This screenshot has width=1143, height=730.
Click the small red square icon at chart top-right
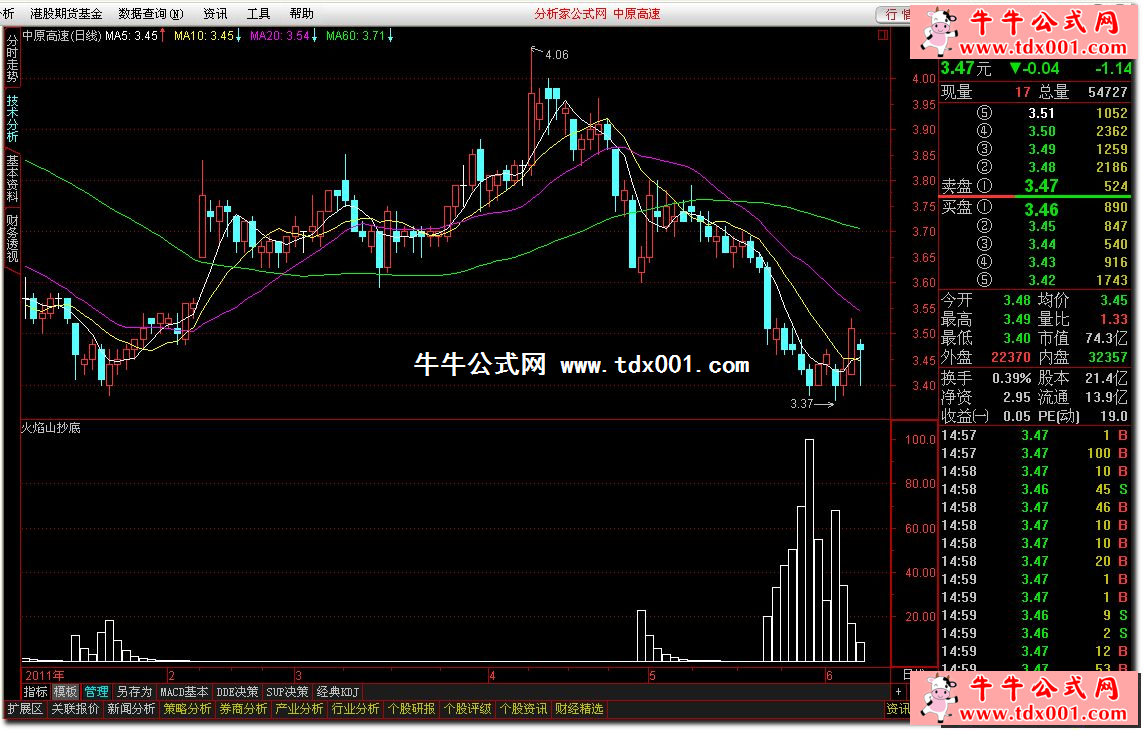pyautogui.click(x=883, y=35)
